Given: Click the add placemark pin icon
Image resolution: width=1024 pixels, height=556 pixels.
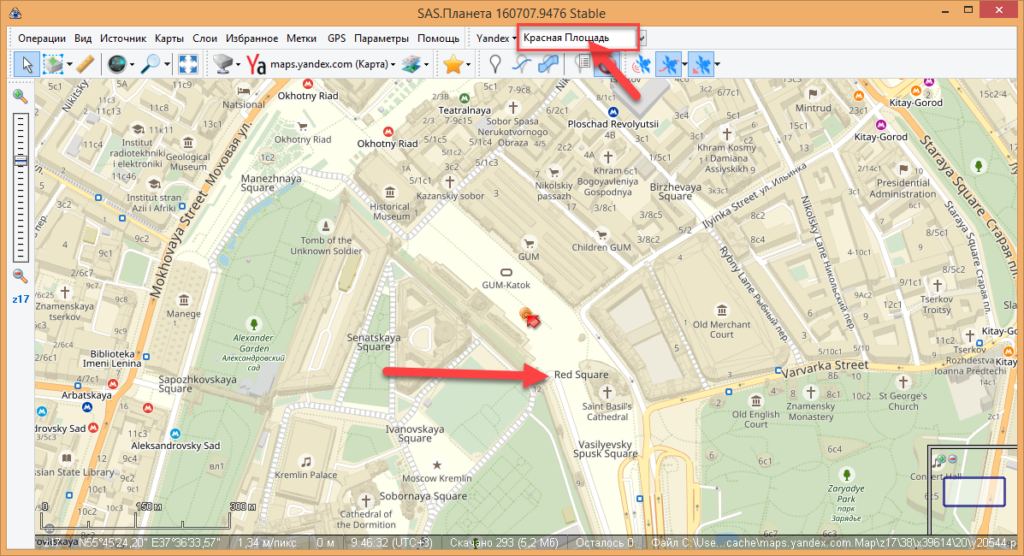Looking at the screenshot, I should (494, 64).
